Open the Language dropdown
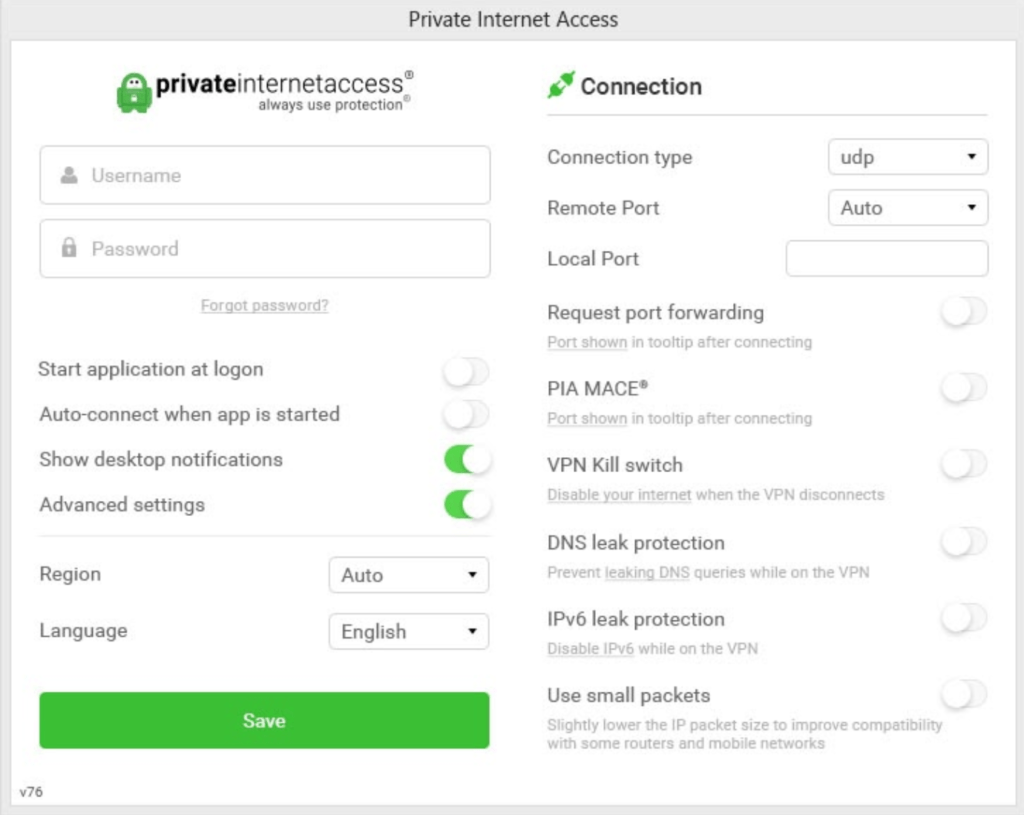1024x815 pixels. point(408,631)
